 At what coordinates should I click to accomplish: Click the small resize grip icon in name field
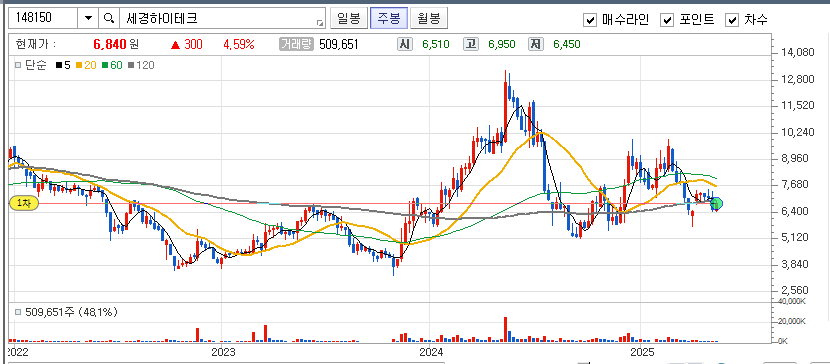pyautogui.click(x=319, y=23)
